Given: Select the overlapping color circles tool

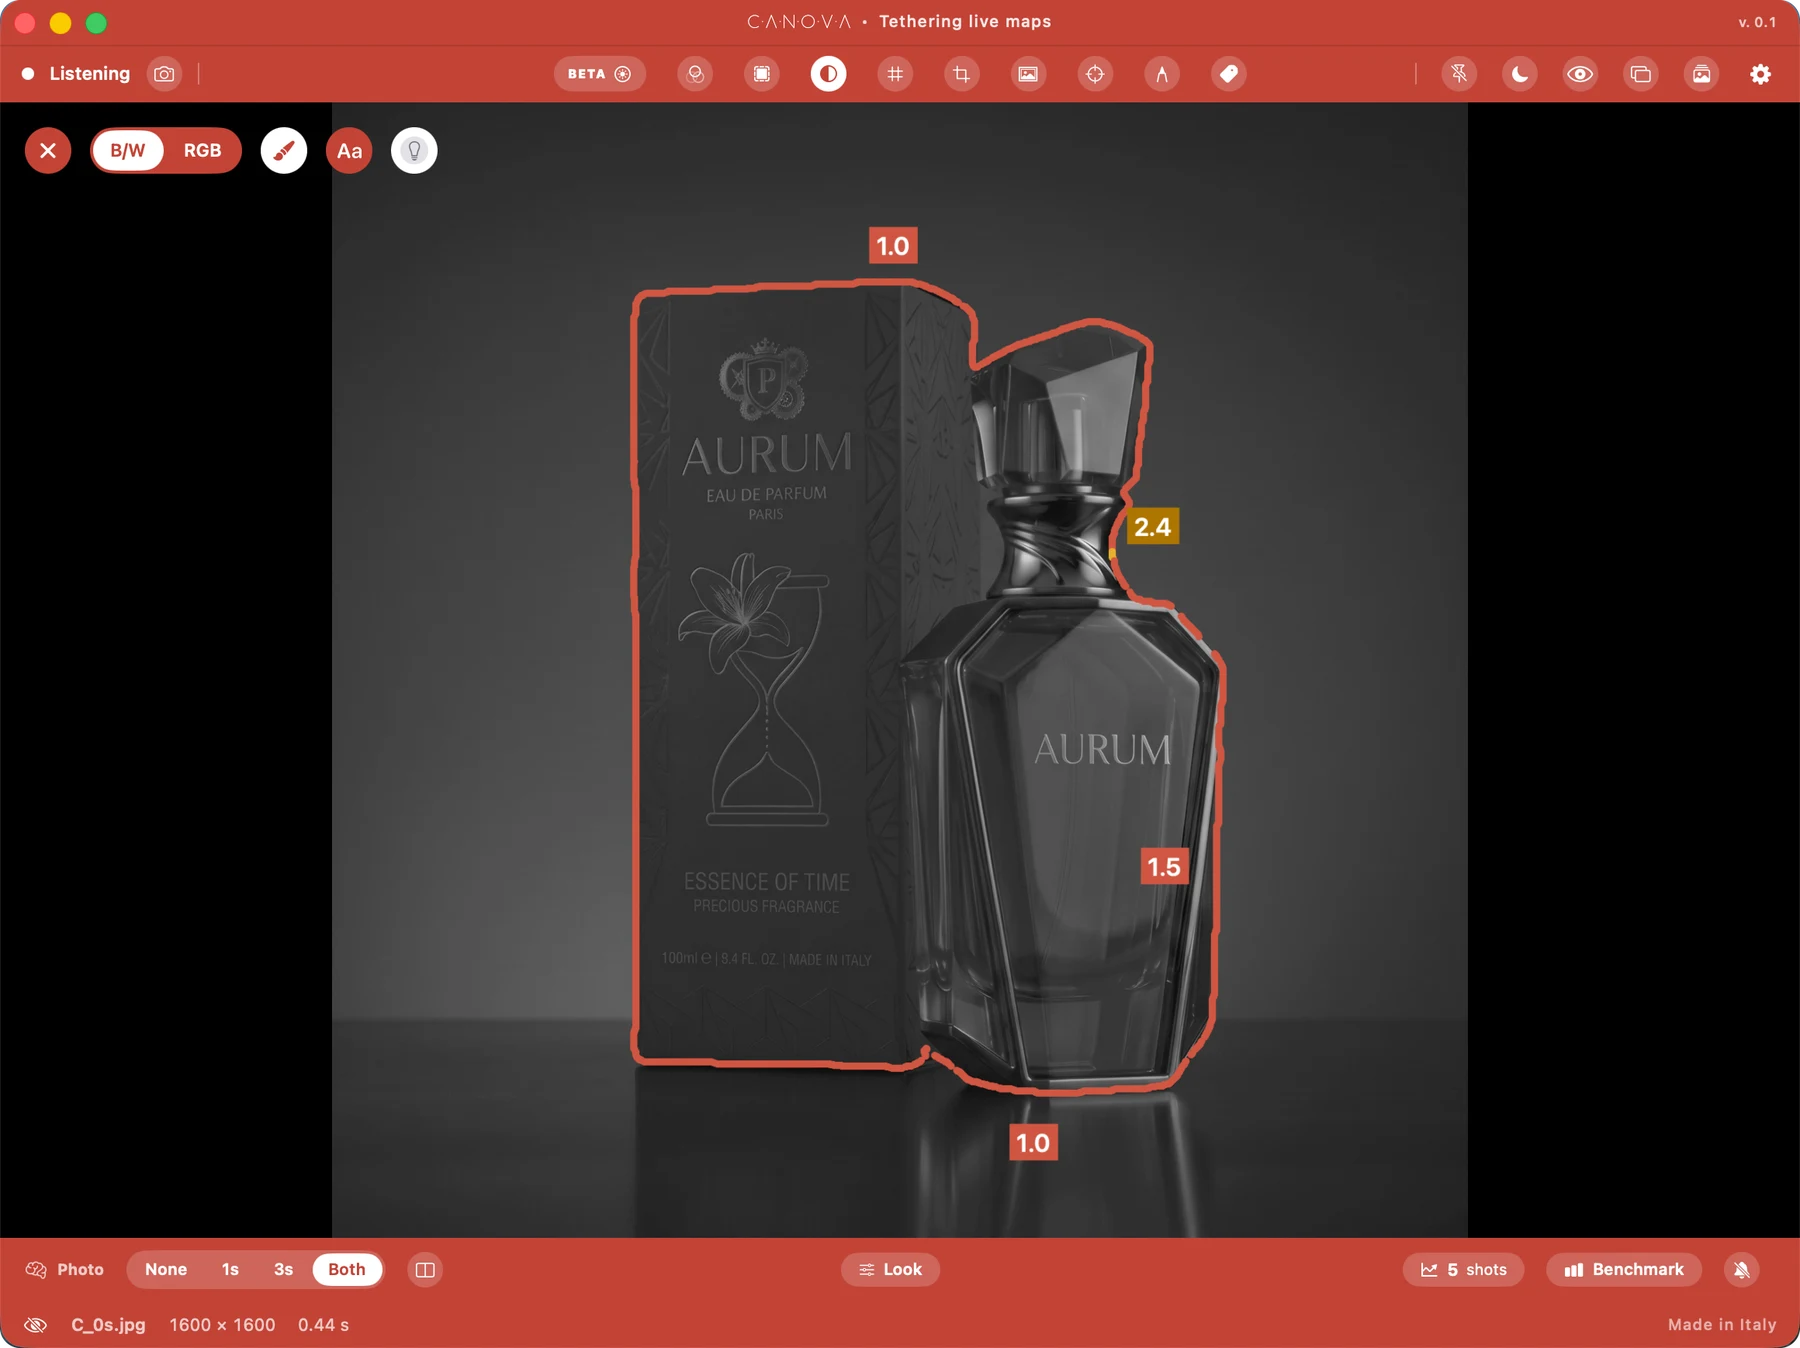Looking at the screenshot, I should tap(695, 74).
